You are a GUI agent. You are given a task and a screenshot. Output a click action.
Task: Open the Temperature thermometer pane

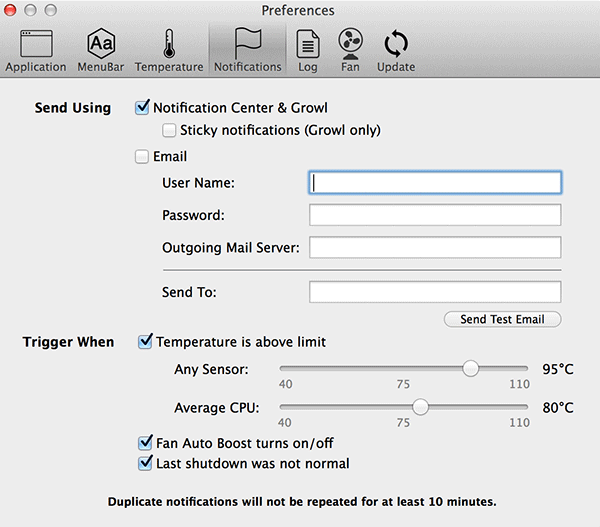point(169,50)
